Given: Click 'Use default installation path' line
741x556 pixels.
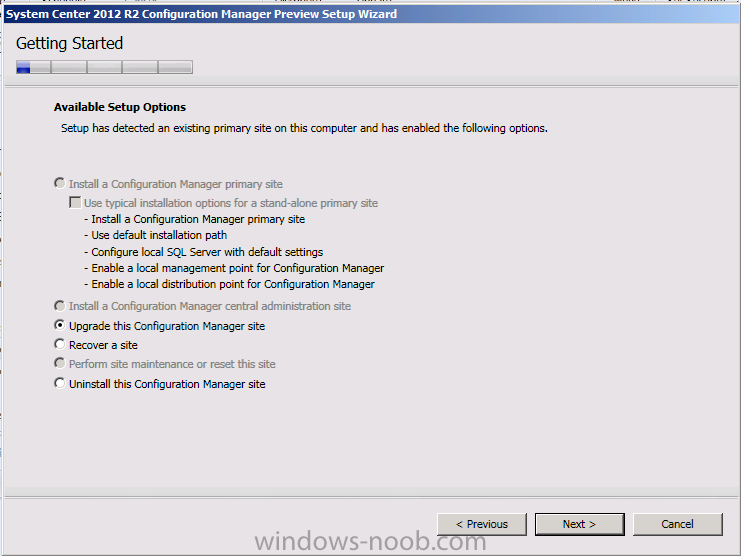Looking at the screenshot, I should point(155,235).
